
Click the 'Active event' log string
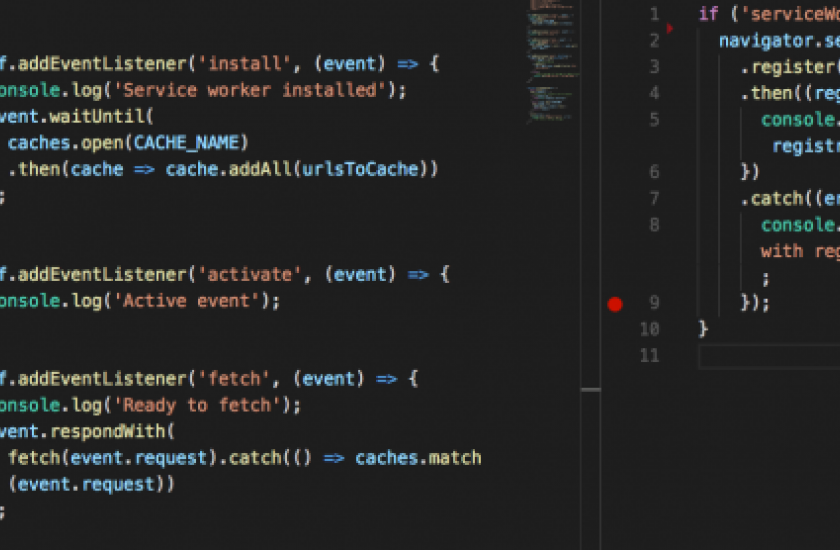click(x=187, y=301)
